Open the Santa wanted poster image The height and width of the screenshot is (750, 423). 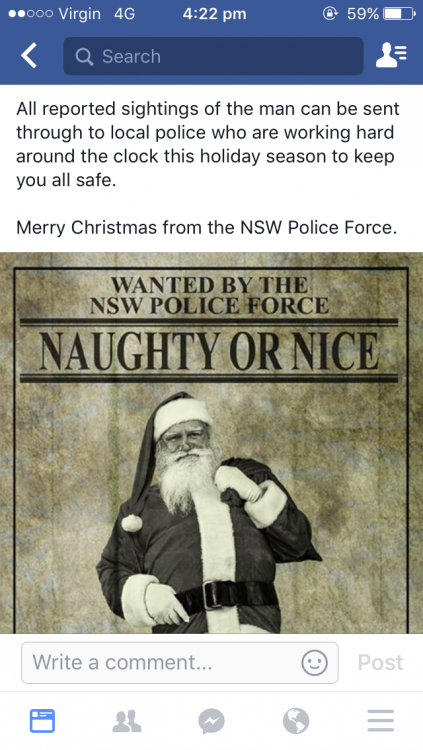coord(212,443)
